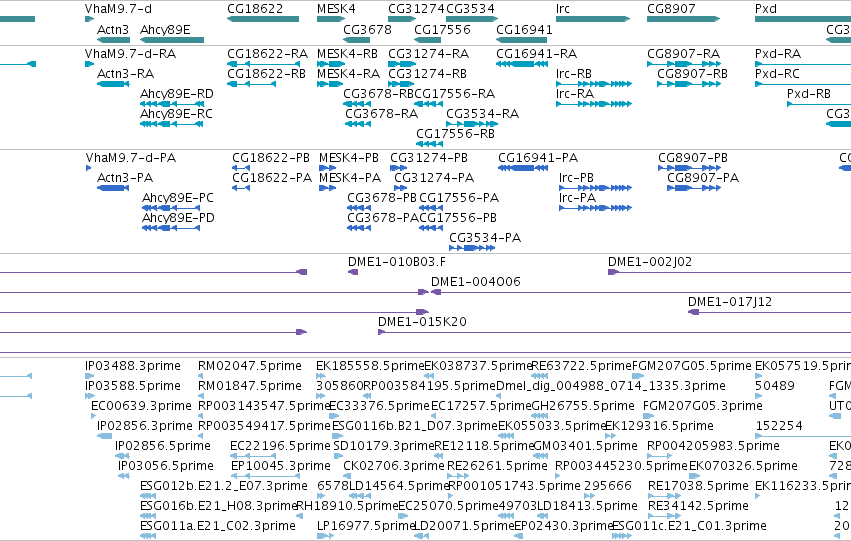Select EST ESG011c.E21_C01.3prime
Screen dimensions: 851x541
(622, 537)
